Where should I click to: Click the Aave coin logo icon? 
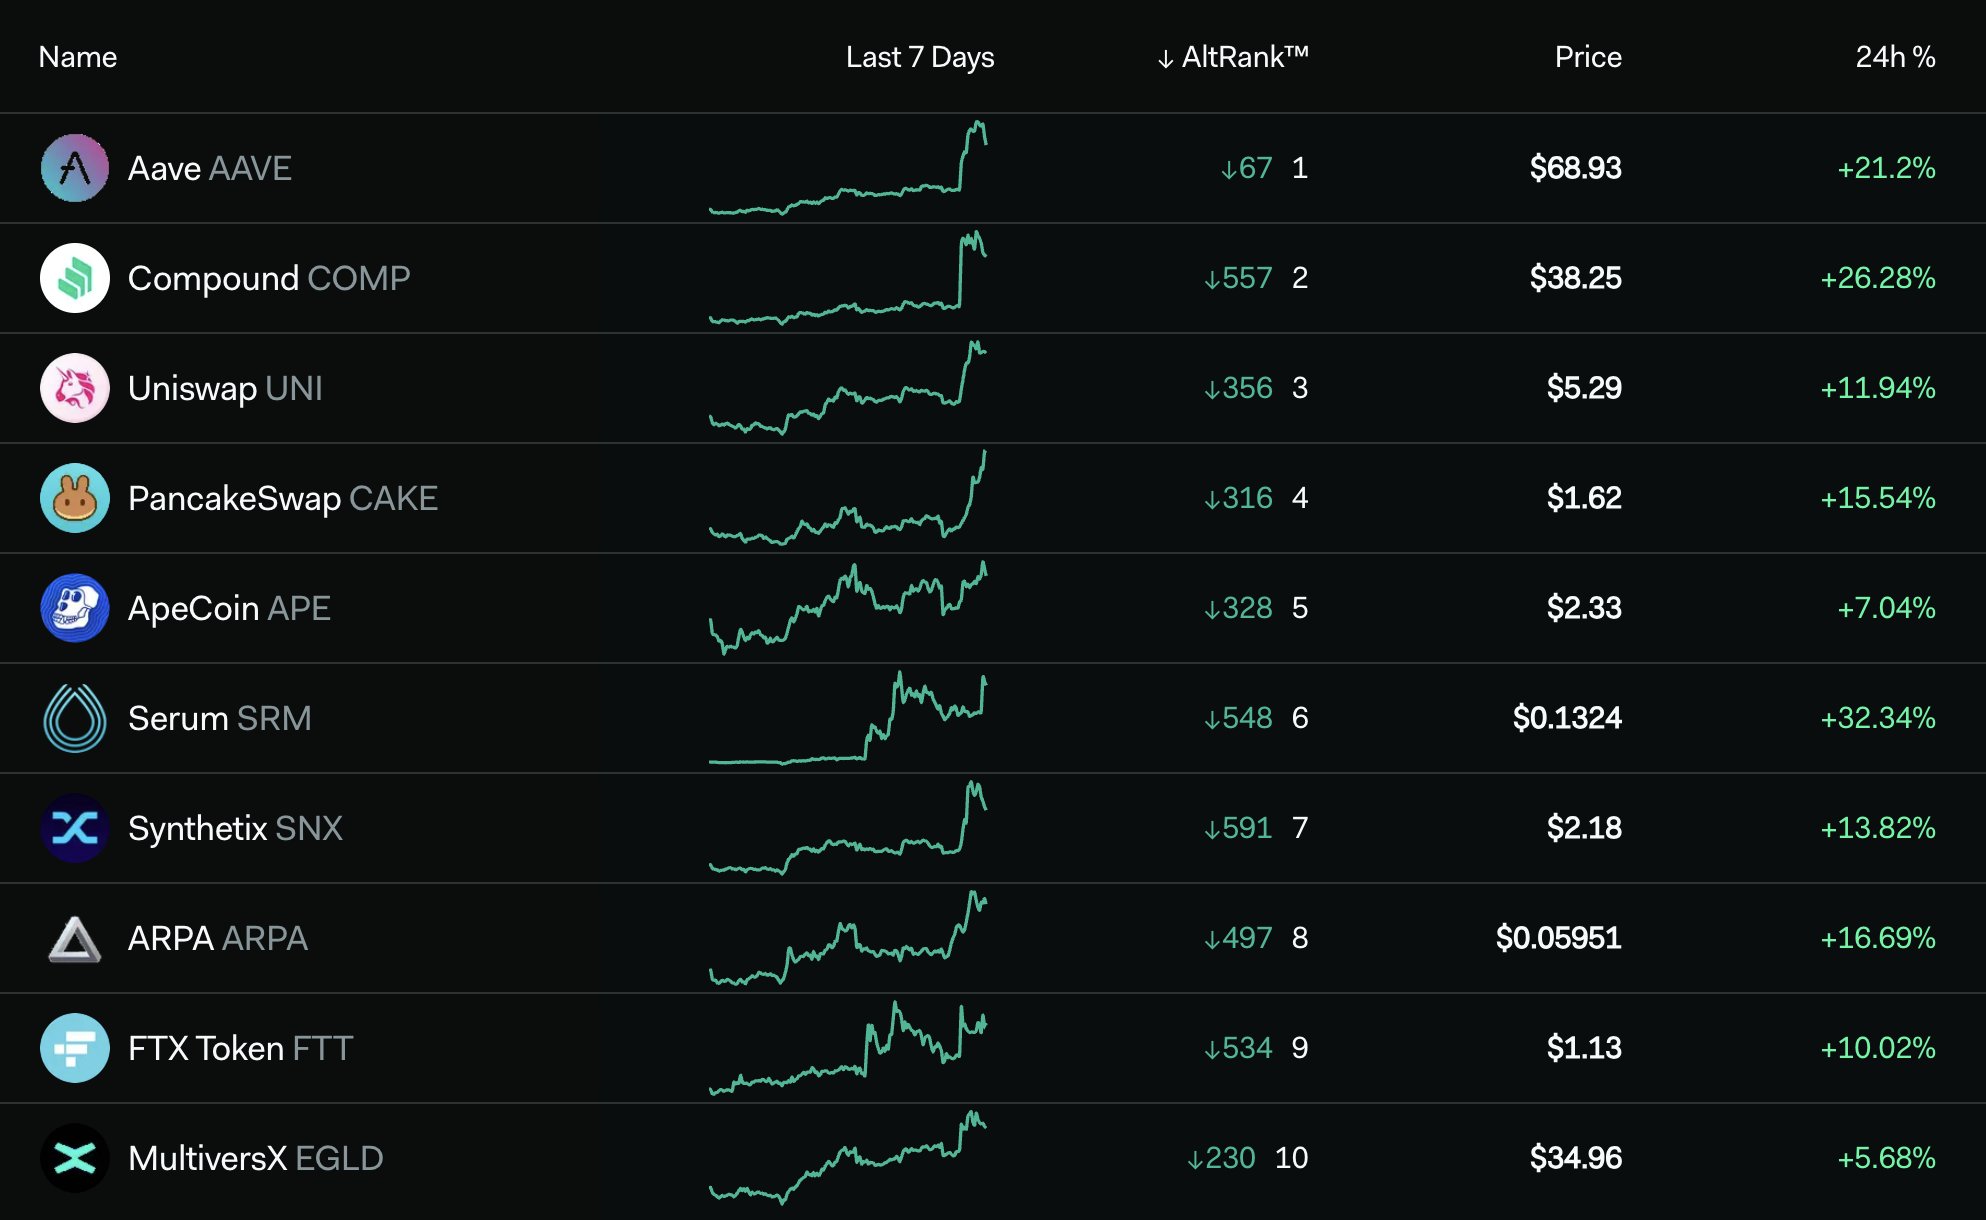(75, 168)
